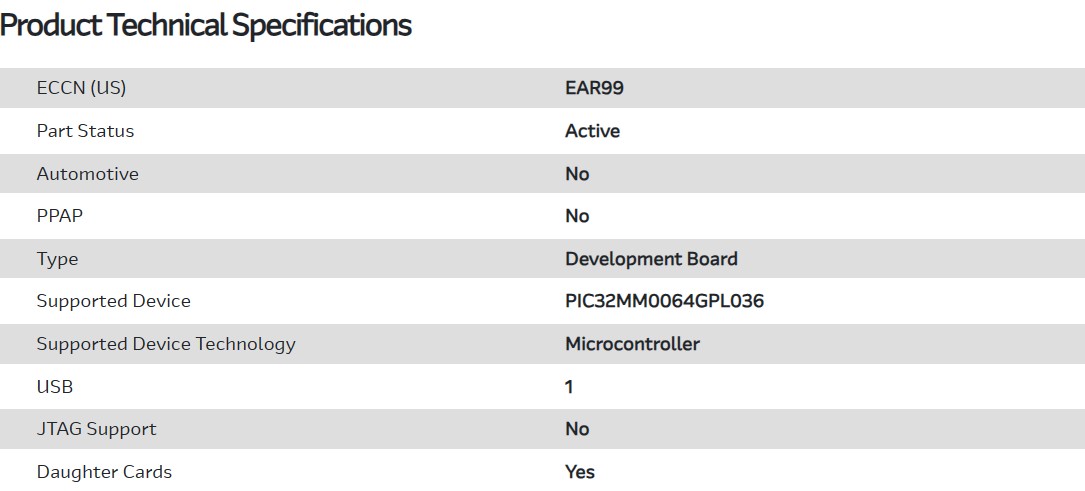Click the PPAP label

click(59, 216)
